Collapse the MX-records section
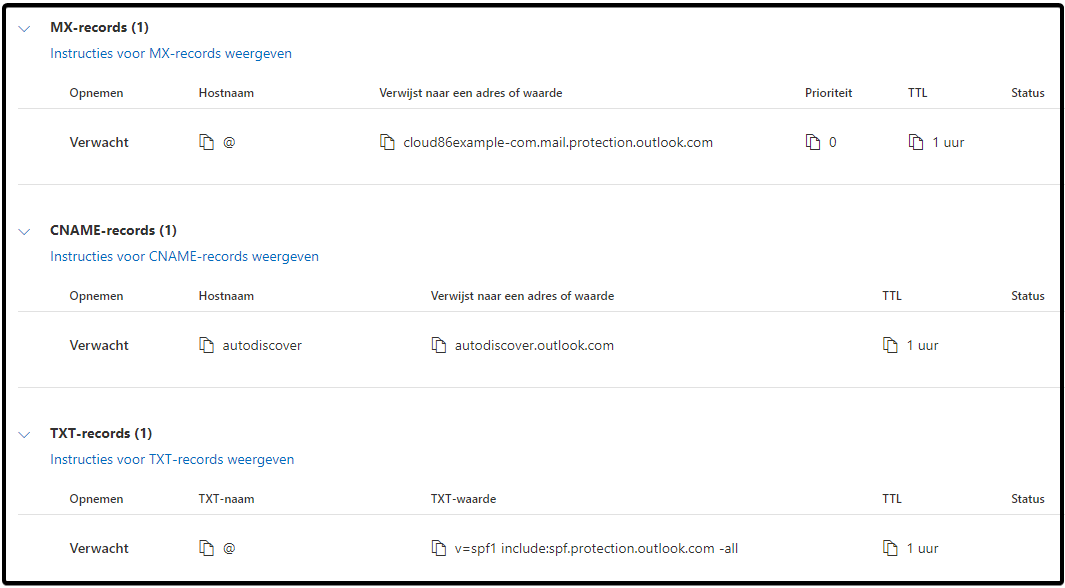 point(25,29)
